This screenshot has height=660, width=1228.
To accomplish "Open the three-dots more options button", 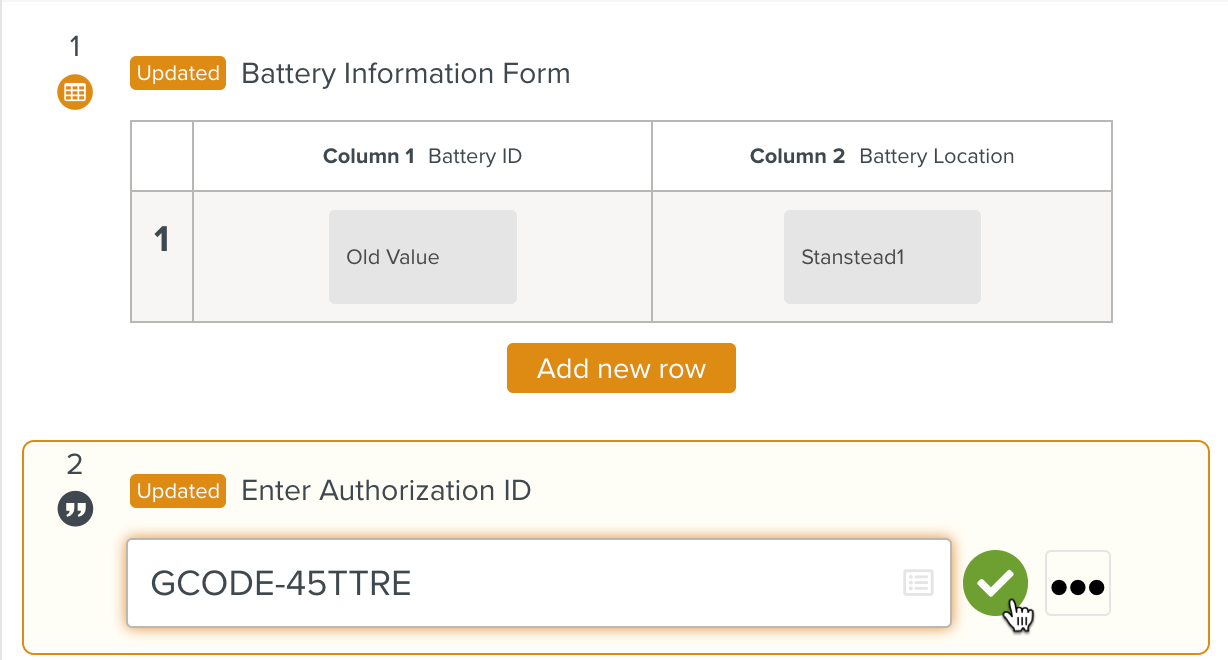I will click(1077, 584).
